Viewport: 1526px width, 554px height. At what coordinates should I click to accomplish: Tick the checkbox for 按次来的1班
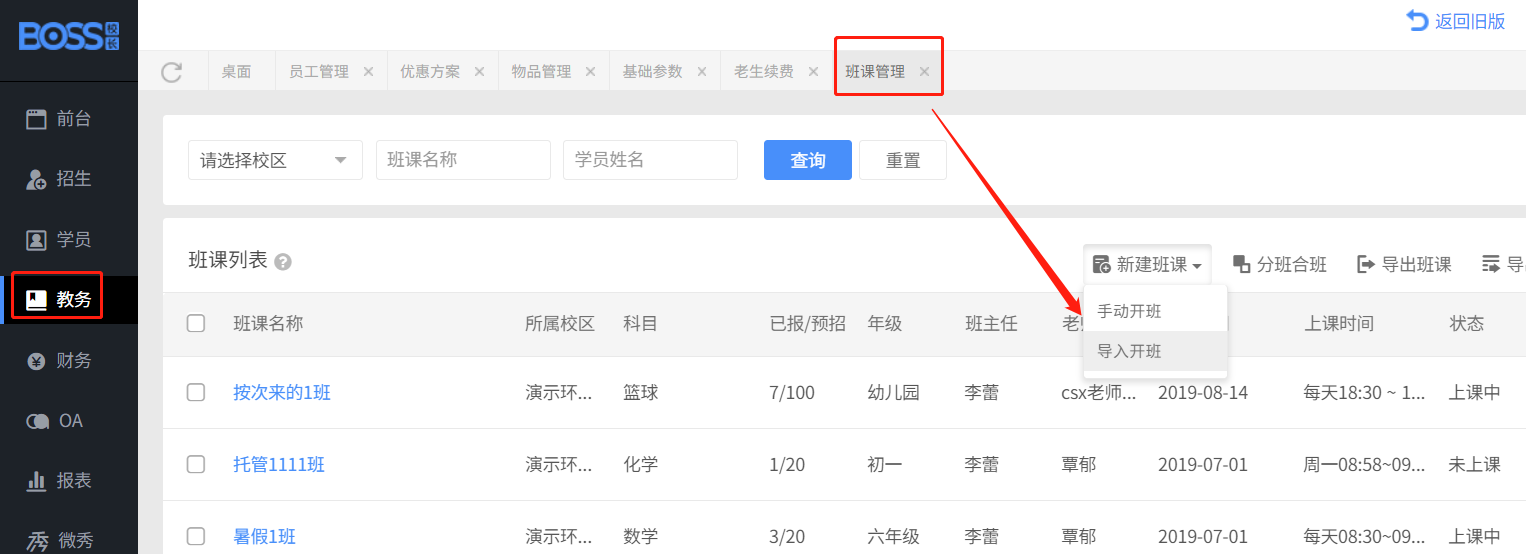(196, 392)
